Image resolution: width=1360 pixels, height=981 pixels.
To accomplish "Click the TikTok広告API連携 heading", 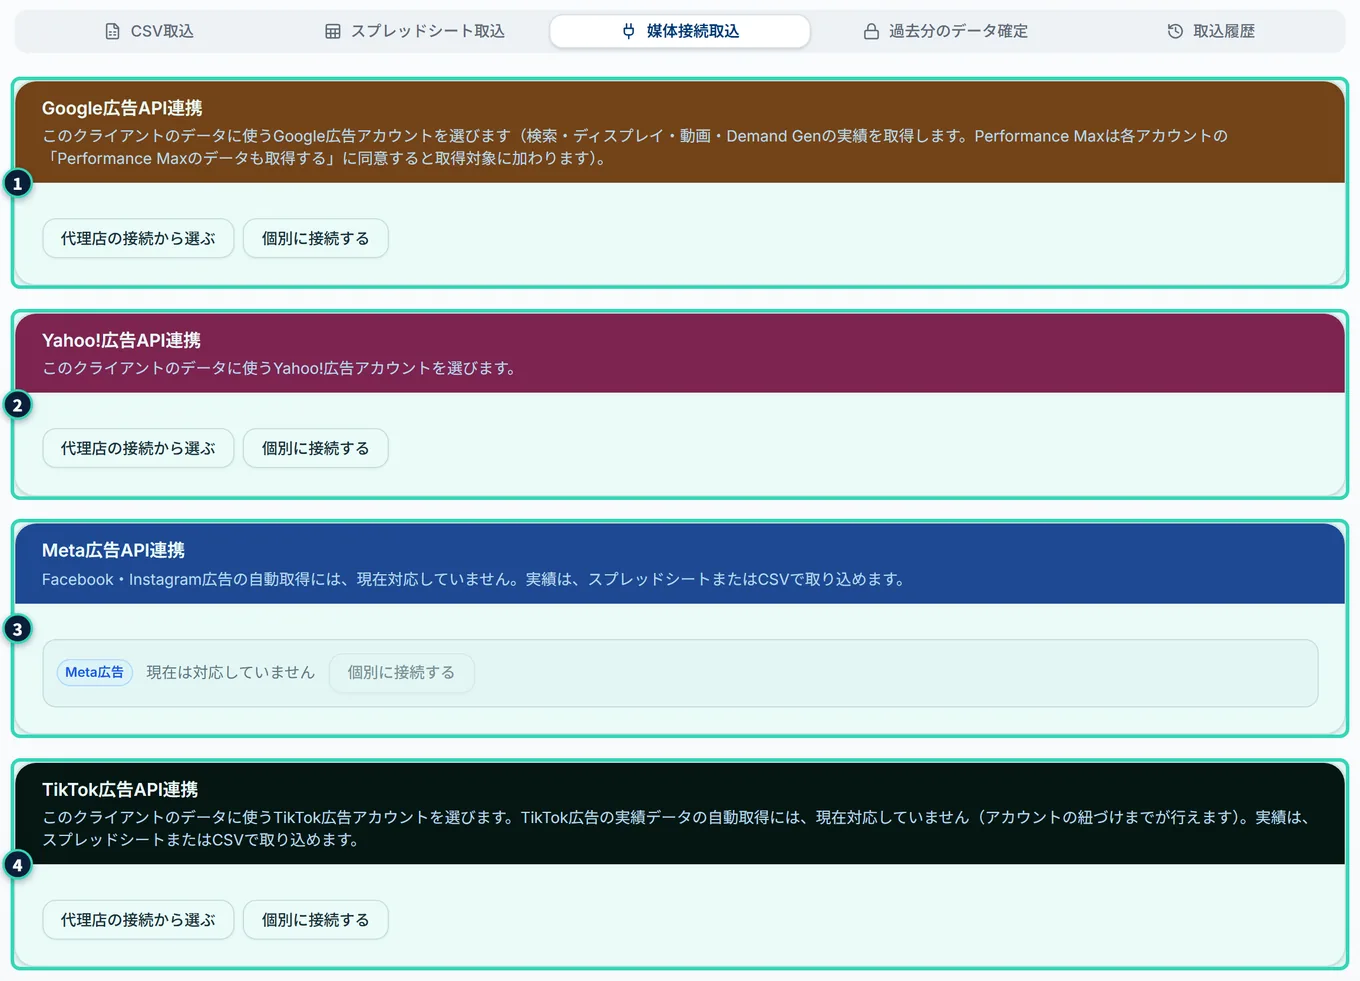I will pyautogui.click(x=120, y=789).
